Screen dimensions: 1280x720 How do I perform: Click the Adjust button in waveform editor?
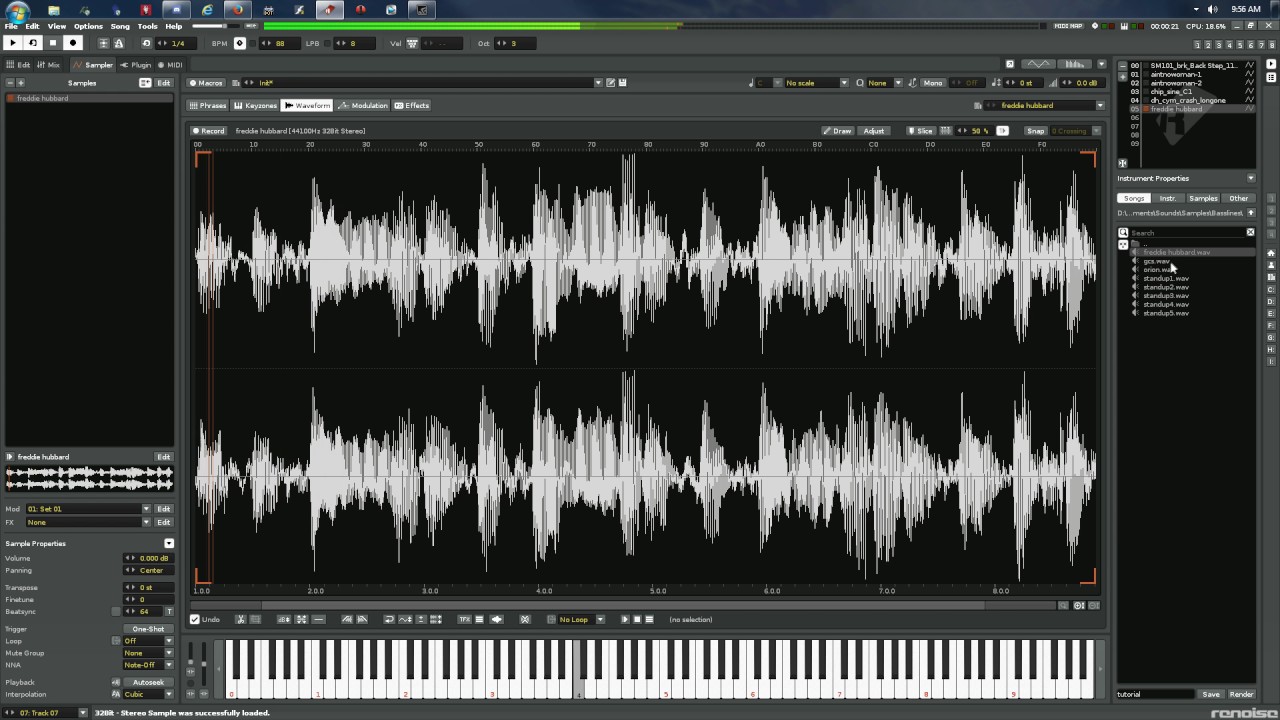point(874,131)
